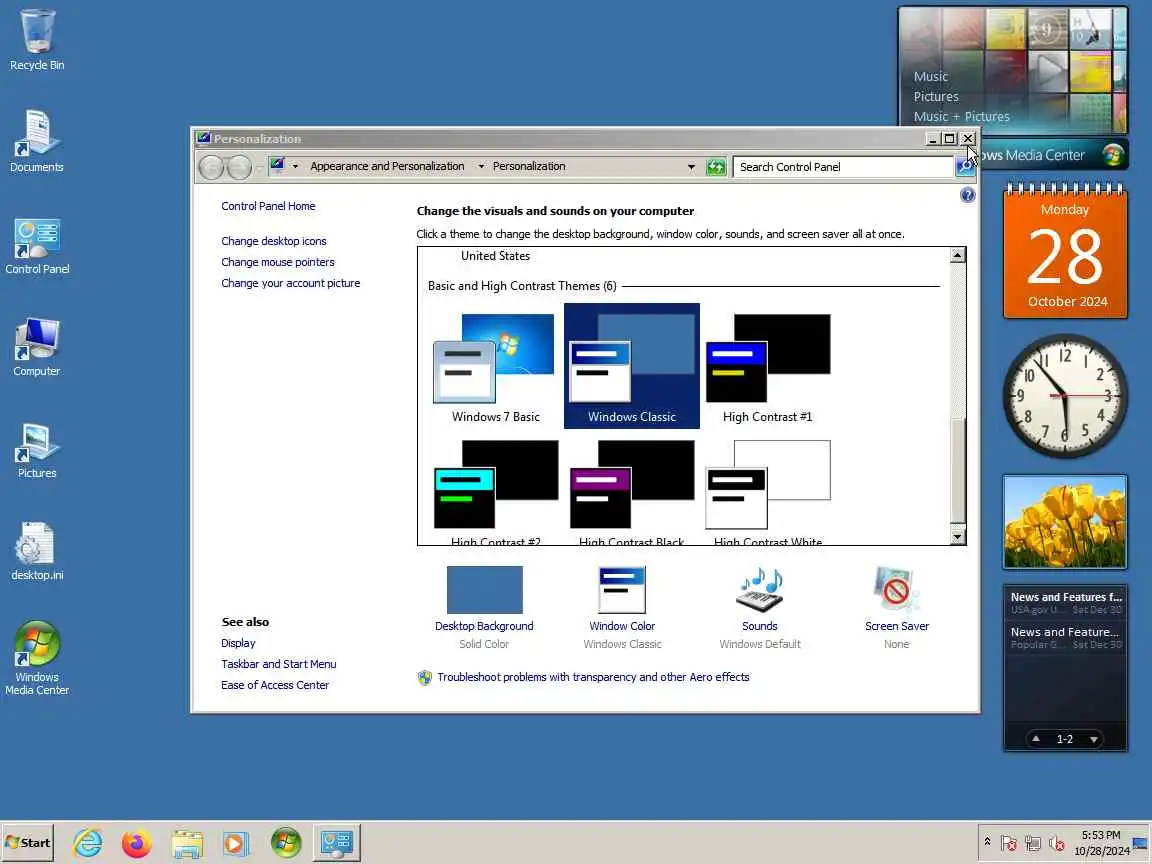The width and height of the screenshot is (1152, 864).
Task: Launch Firefox from the taskbar
Action: [137, 843]
